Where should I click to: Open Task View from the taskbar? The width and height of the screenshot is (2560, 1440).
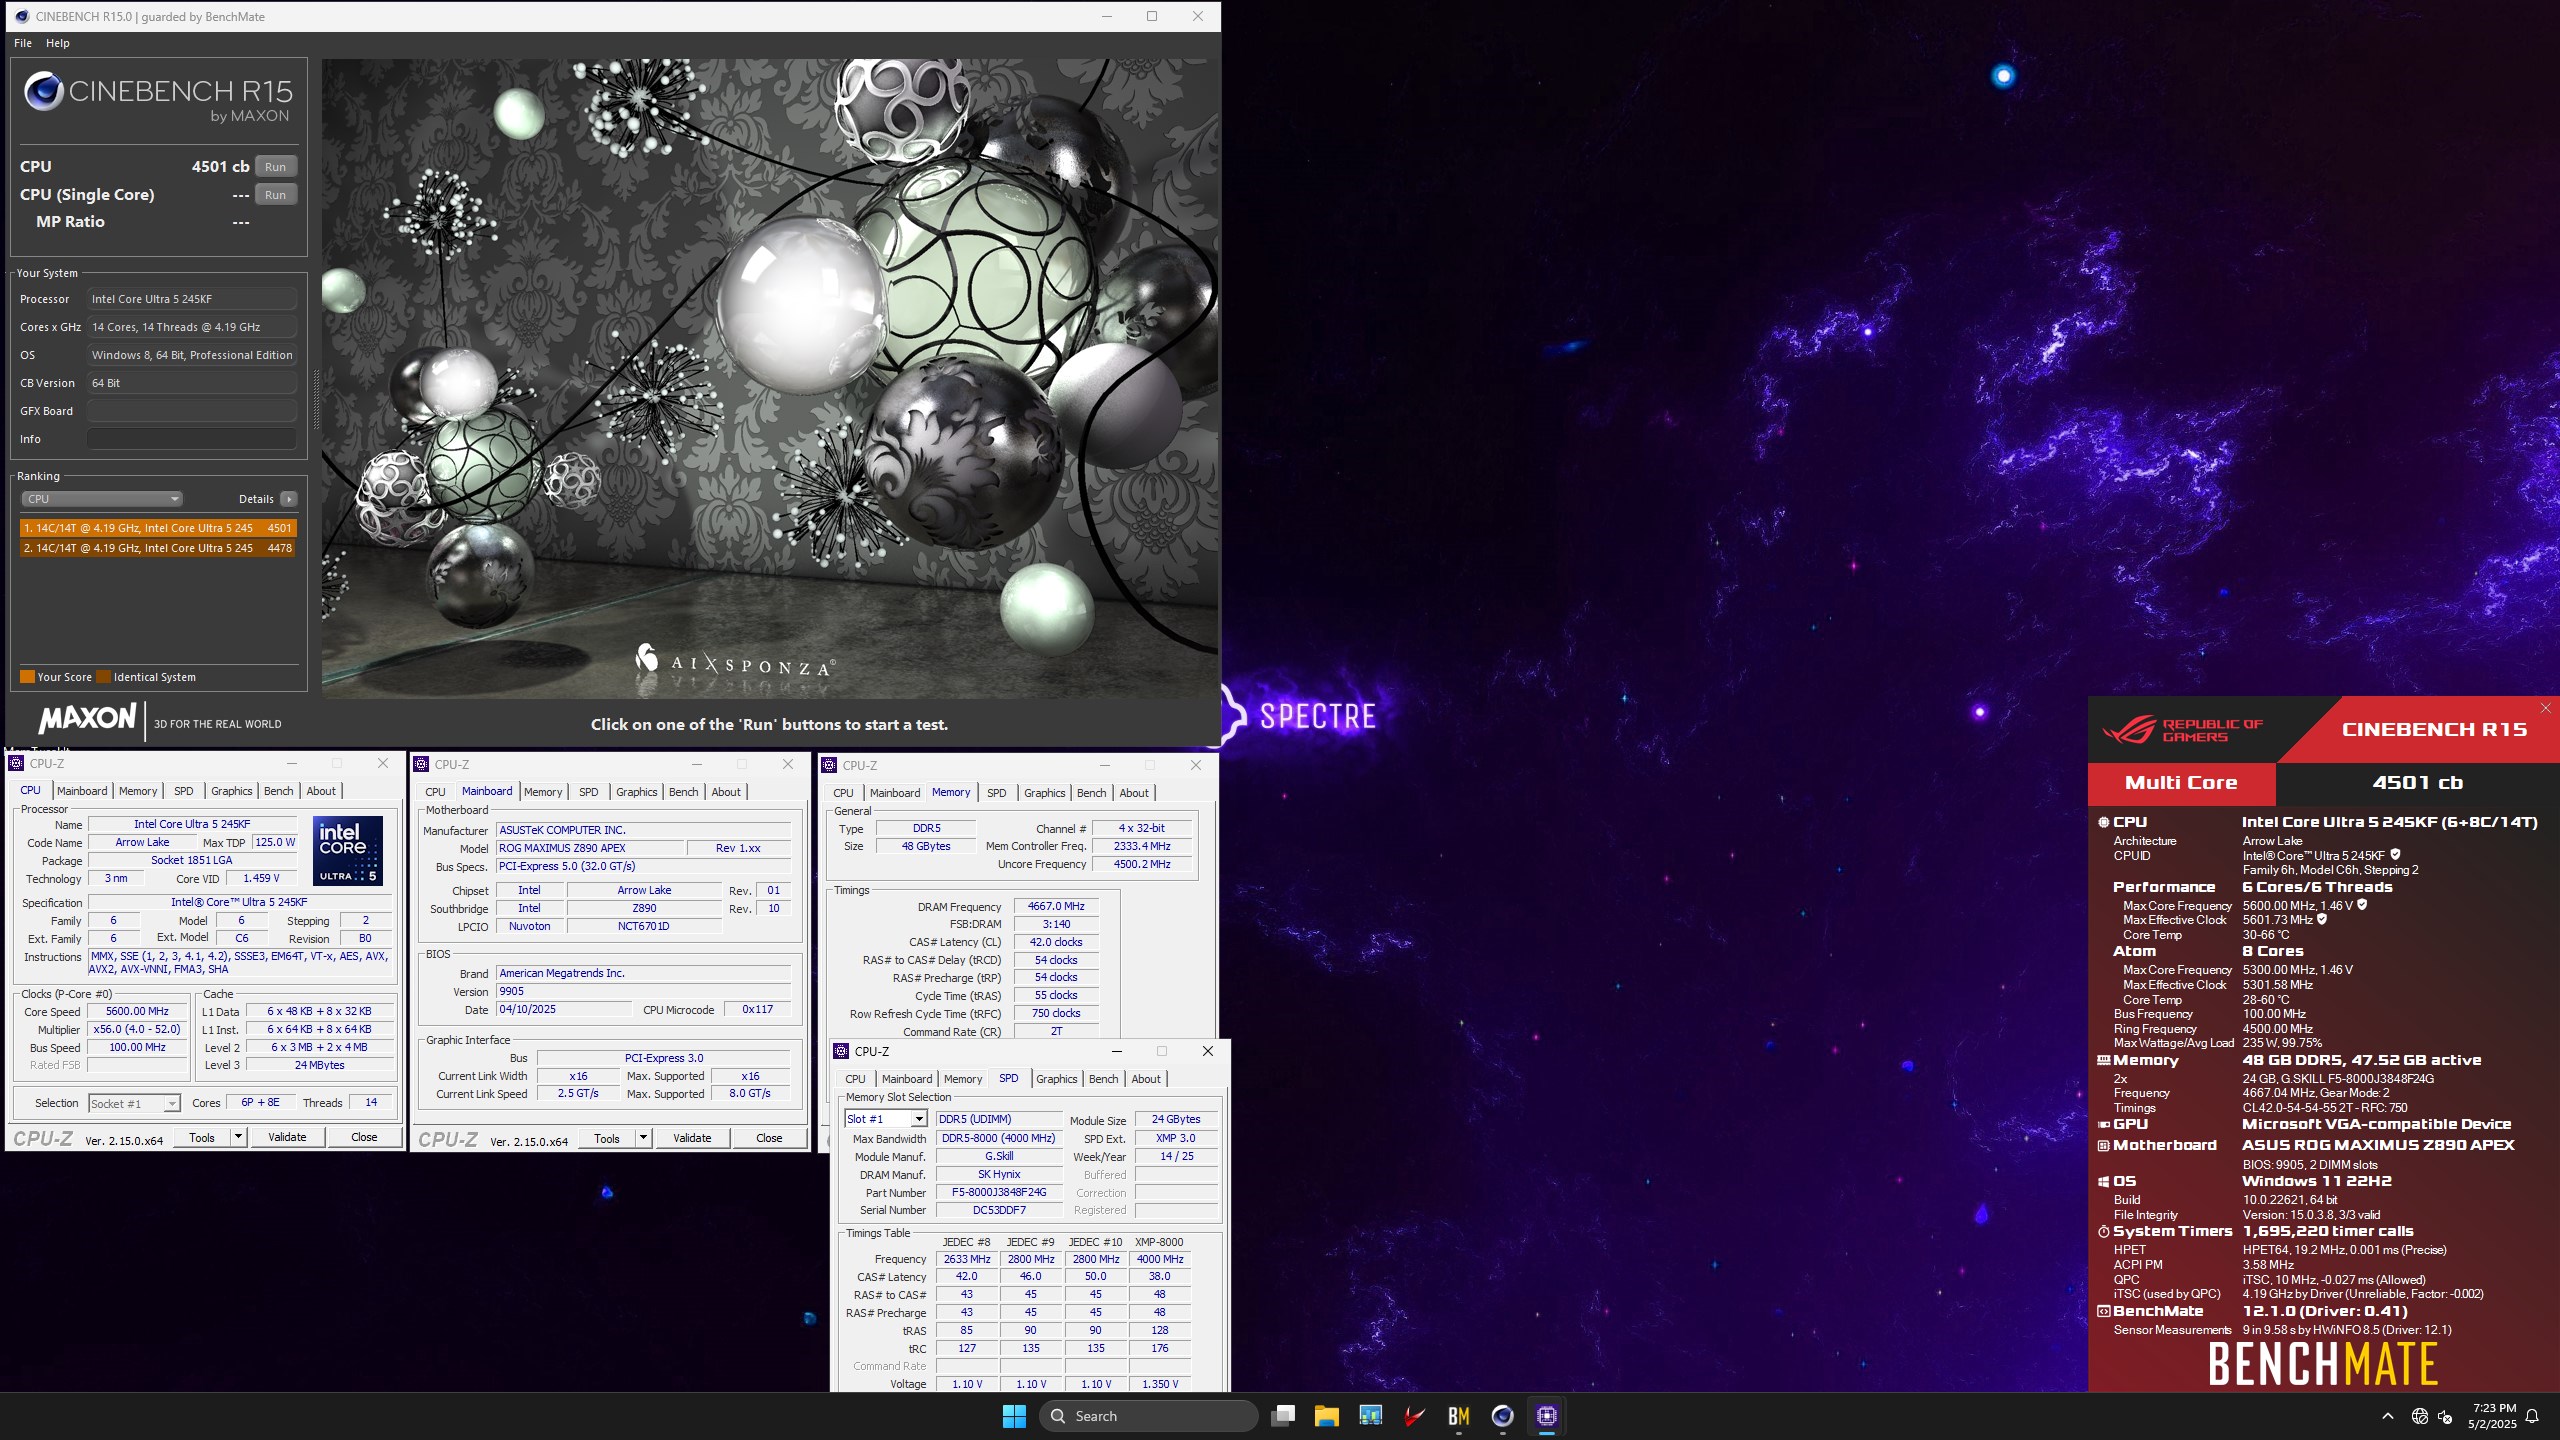(x=1282, y=1416)
